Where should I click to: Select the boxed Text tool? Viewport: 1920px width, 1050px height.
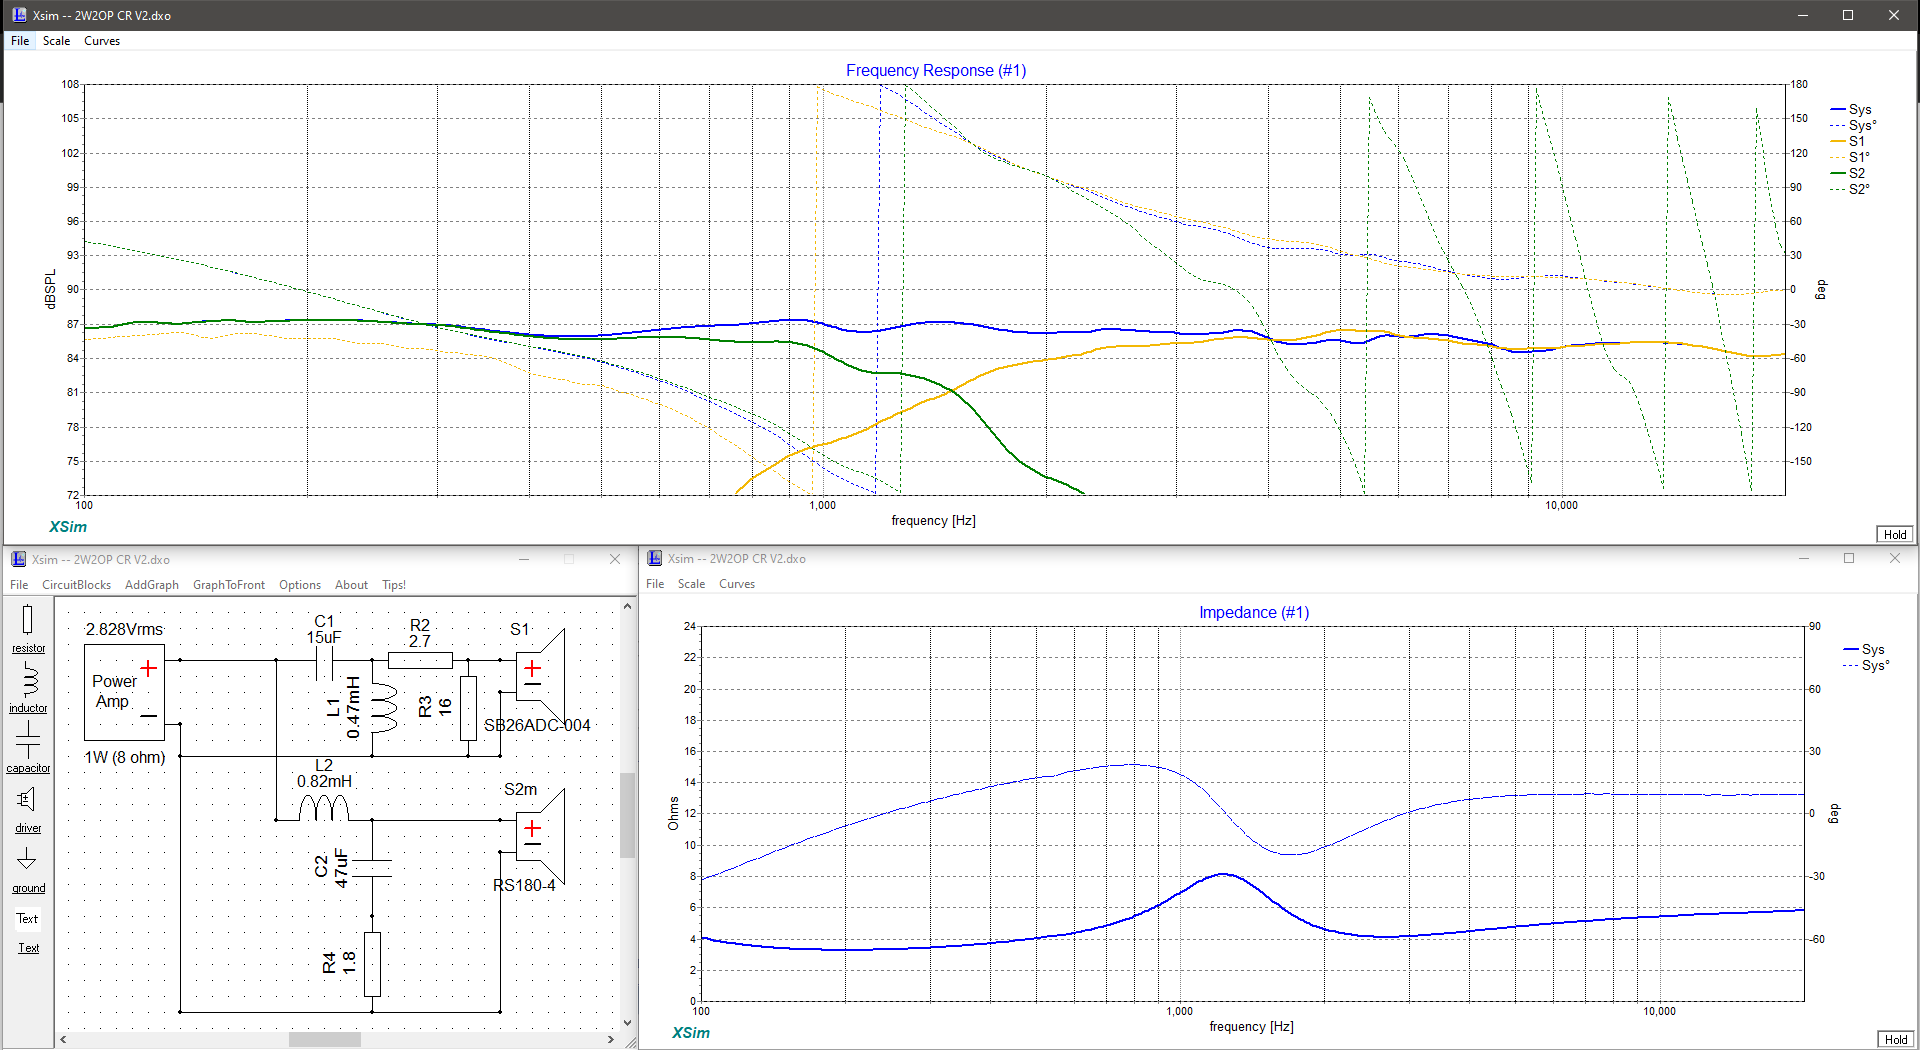27,918
